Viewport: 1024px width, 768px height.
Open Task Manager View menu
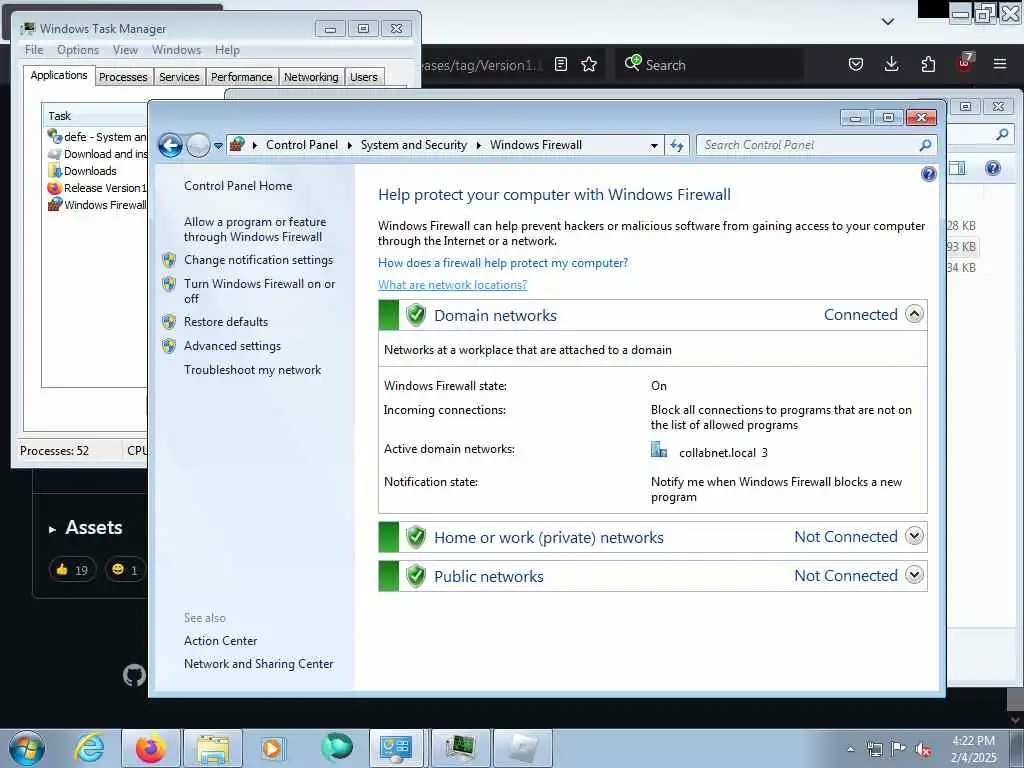pos(125,50)
